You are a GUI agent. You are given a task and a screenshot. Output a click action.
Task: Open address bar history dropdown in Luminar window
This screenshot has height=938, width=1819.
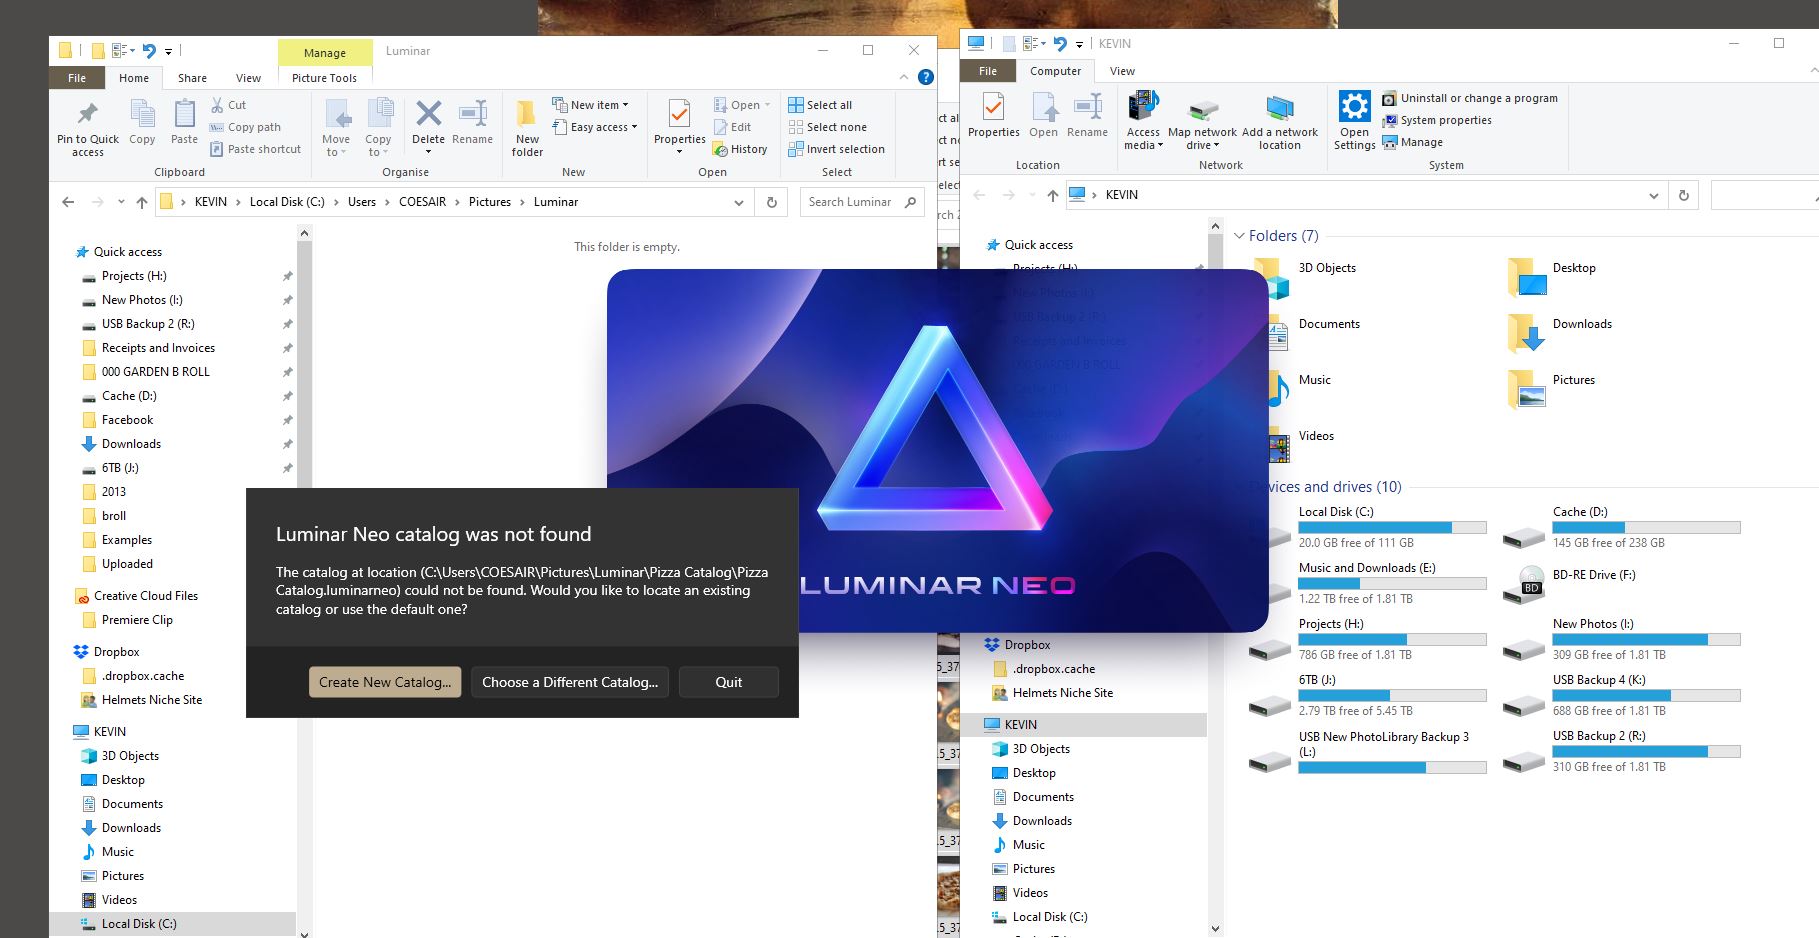coord(738,202)
